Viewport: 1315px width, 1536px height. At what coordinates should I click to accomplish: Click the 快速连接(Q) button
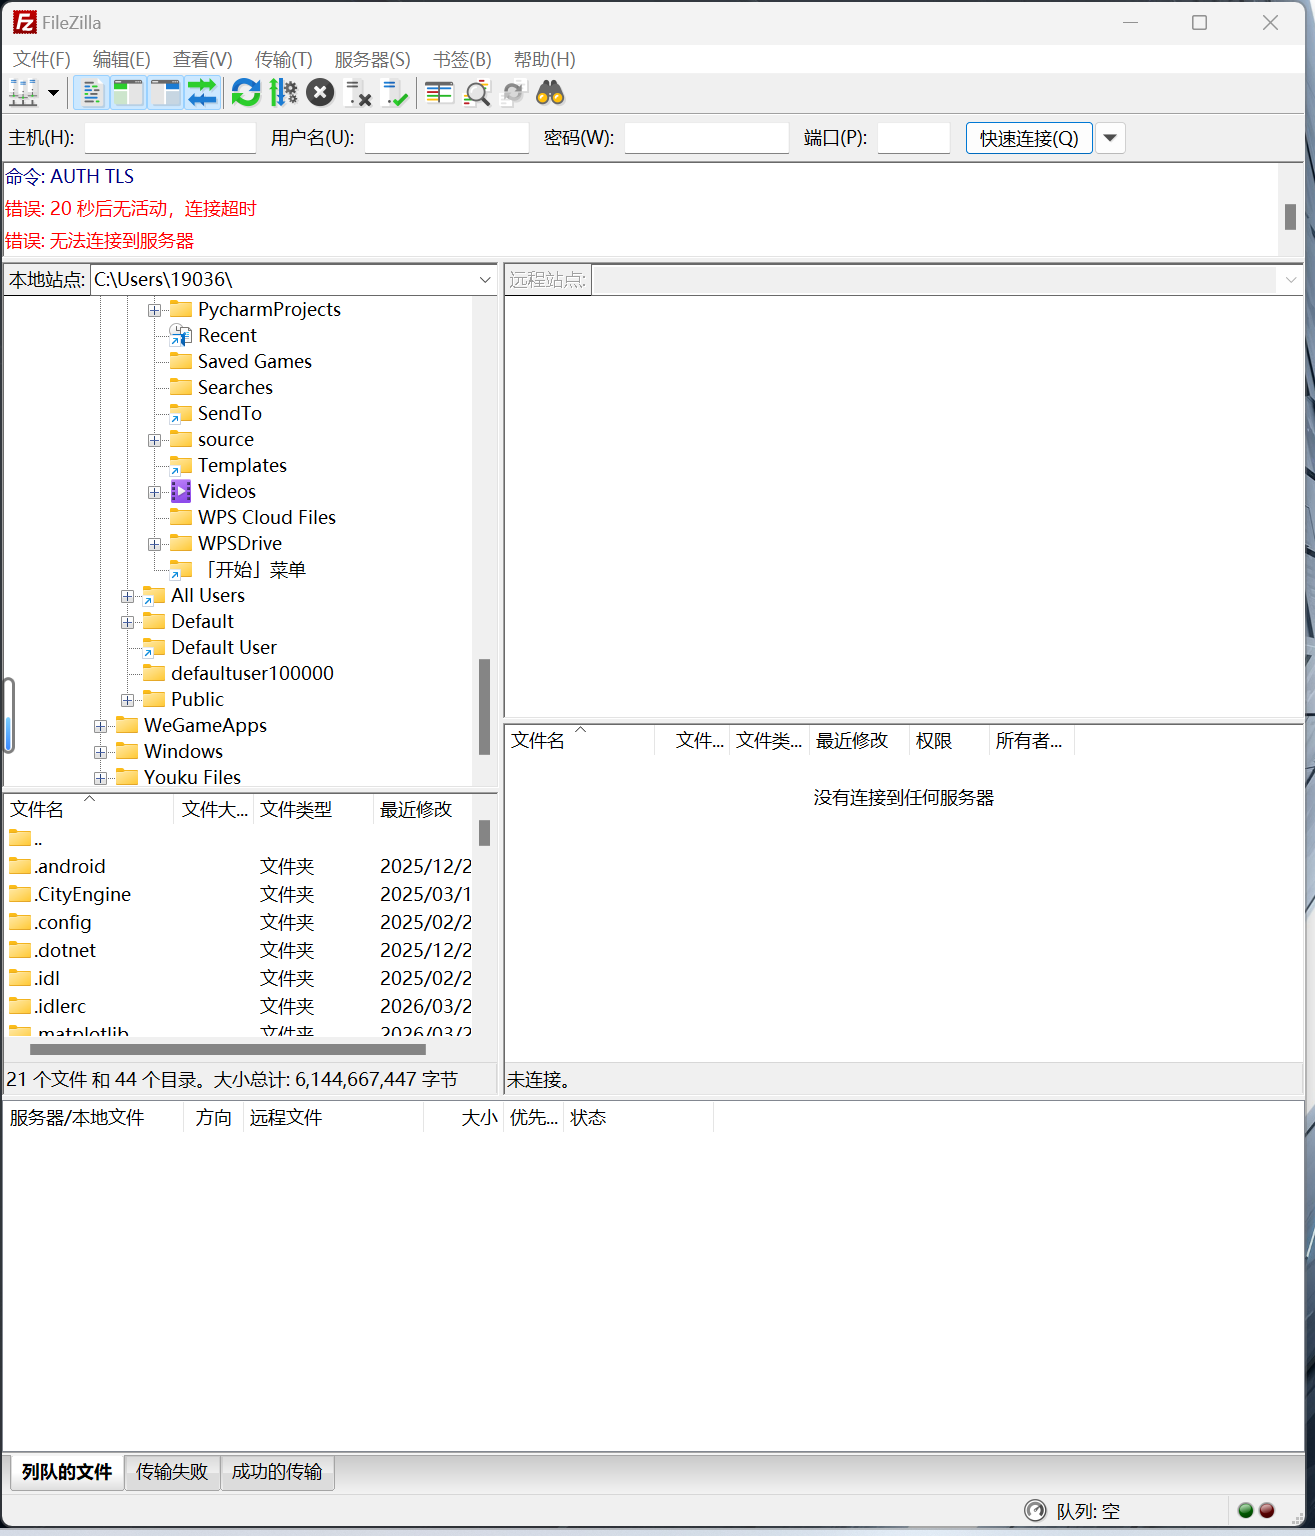[1029, 138]
